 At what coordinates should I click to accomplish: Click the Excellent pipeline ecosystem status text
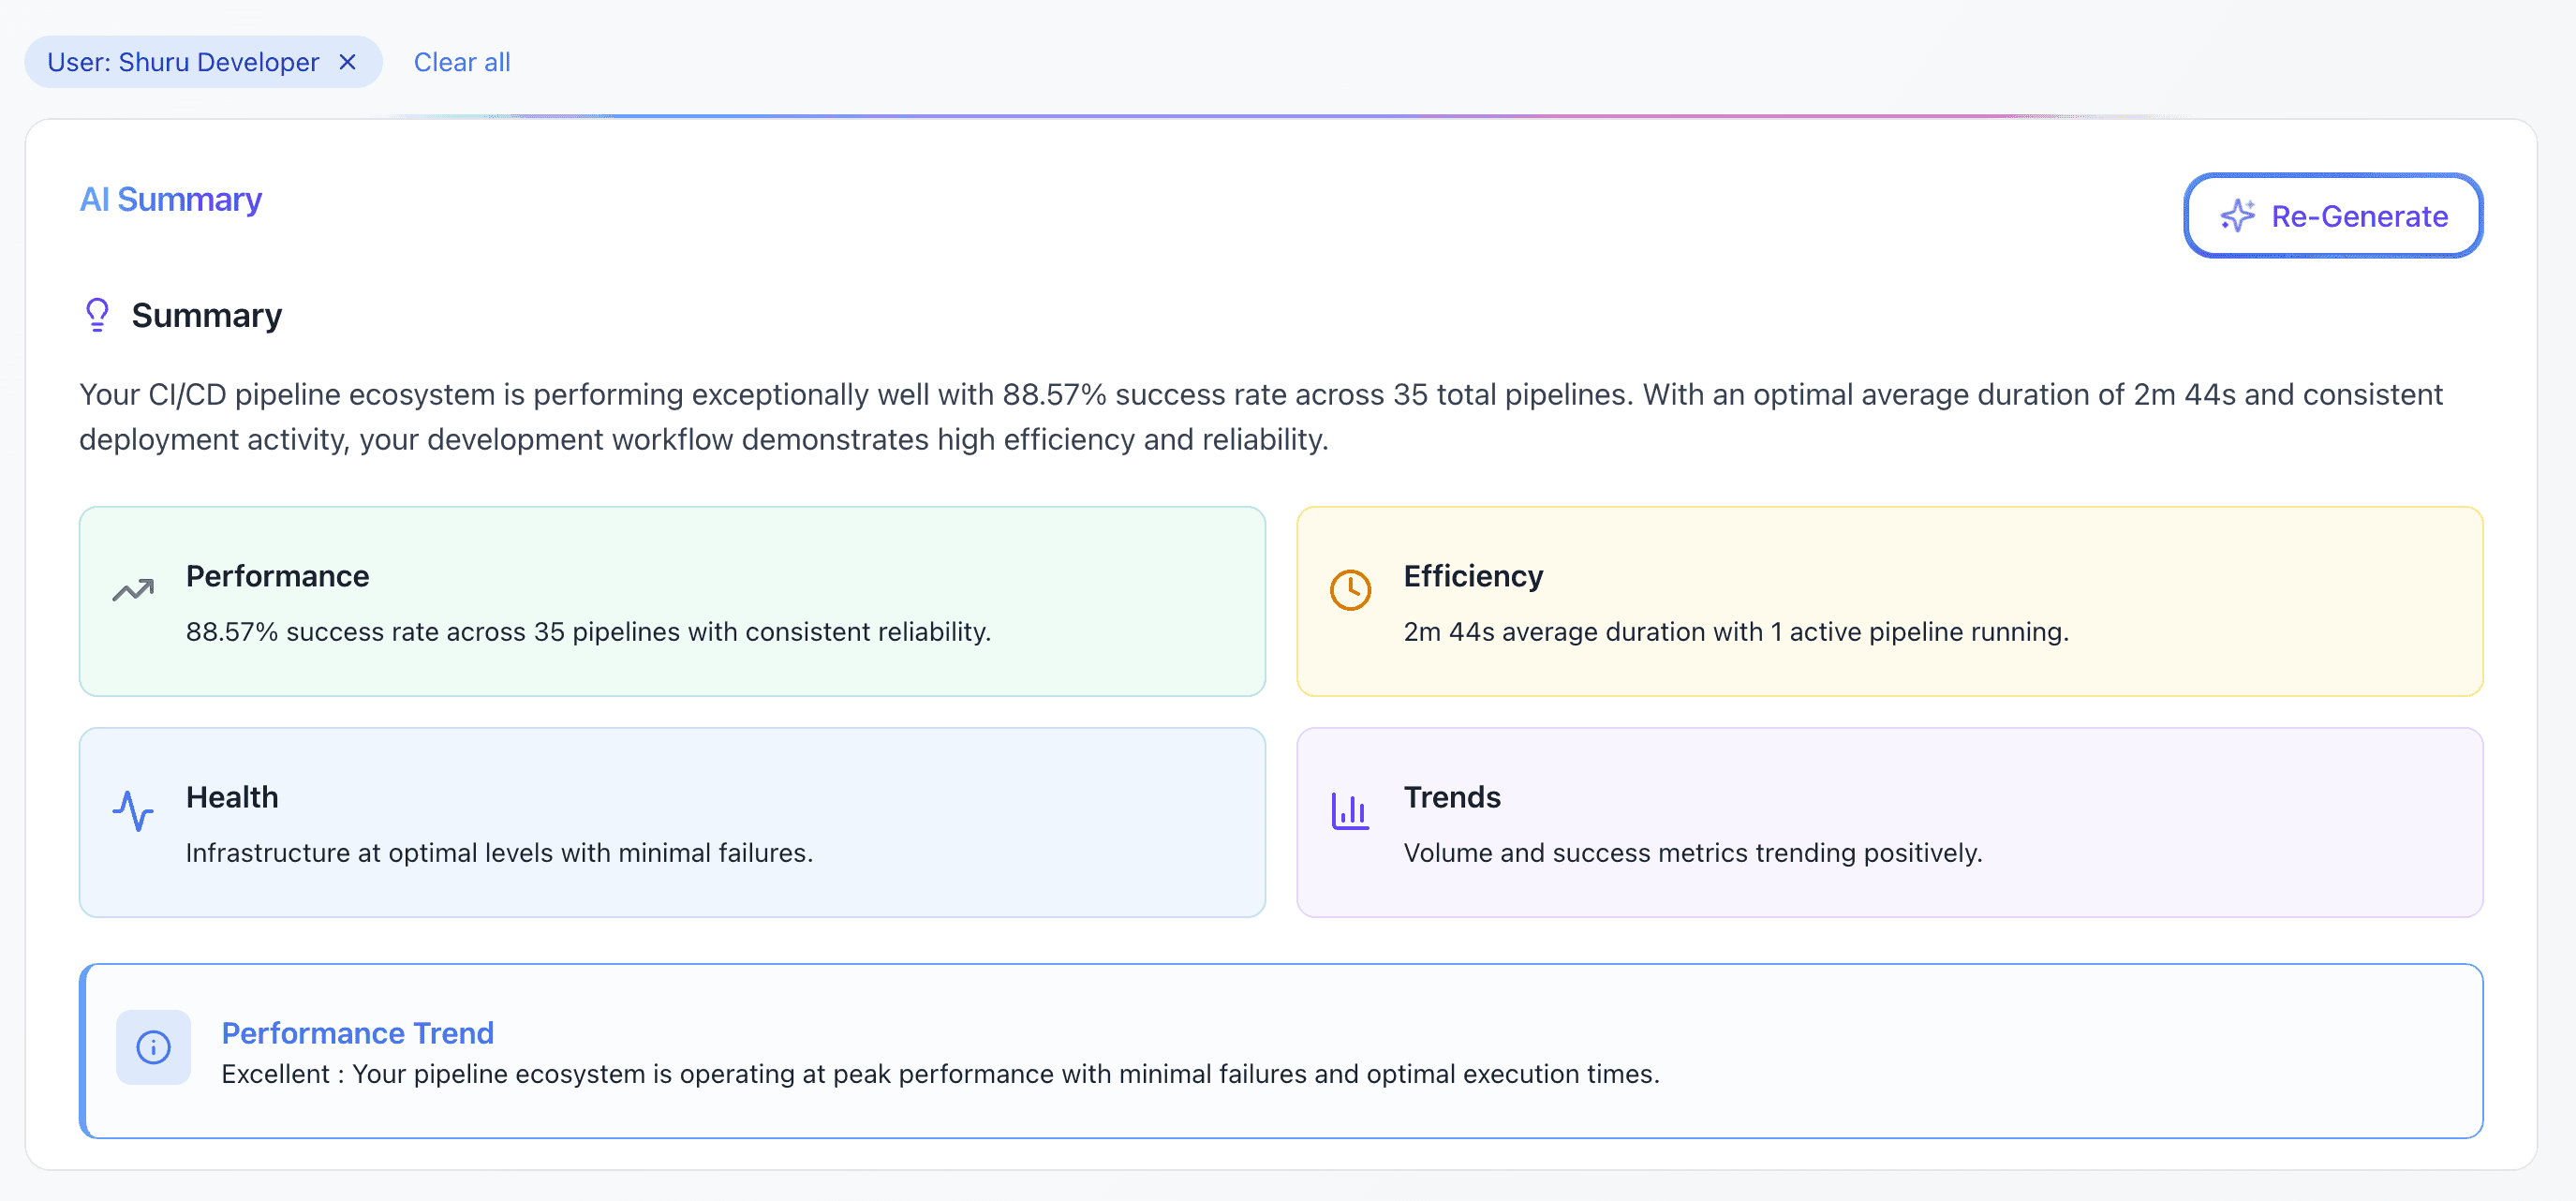pos(940,1074)
